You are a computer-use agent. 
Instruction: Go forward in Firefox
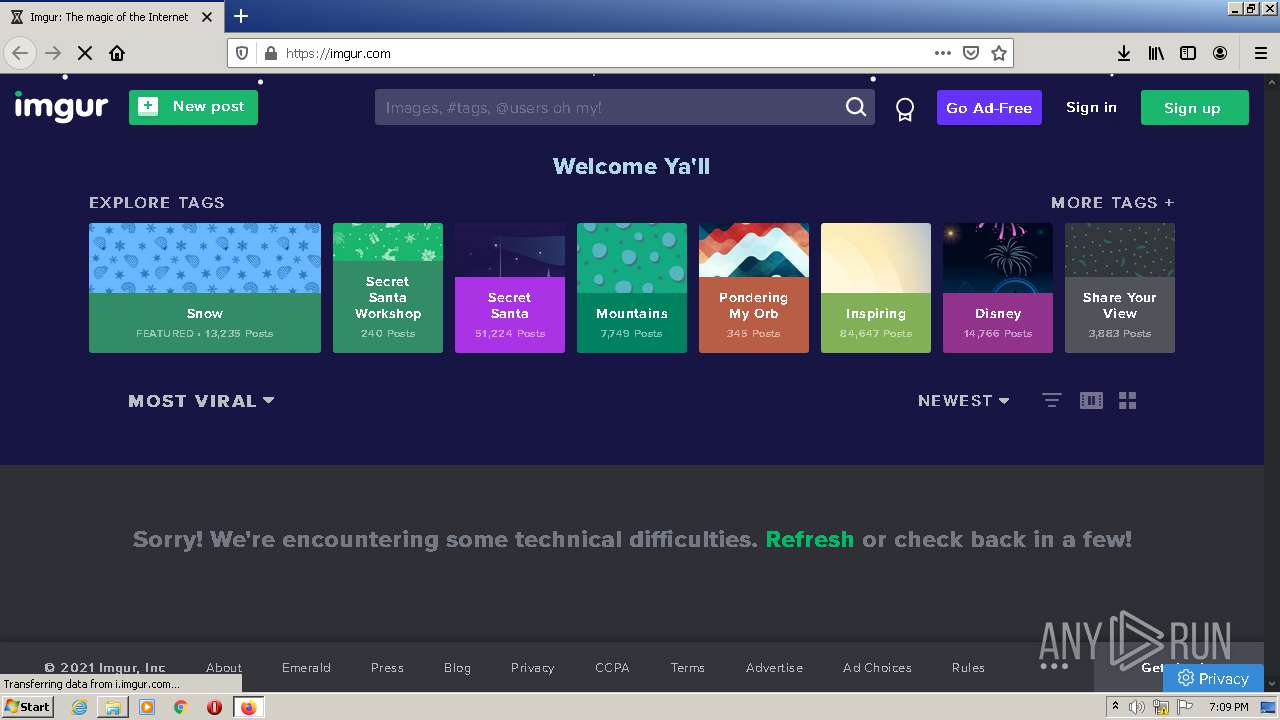coord(53,53)
